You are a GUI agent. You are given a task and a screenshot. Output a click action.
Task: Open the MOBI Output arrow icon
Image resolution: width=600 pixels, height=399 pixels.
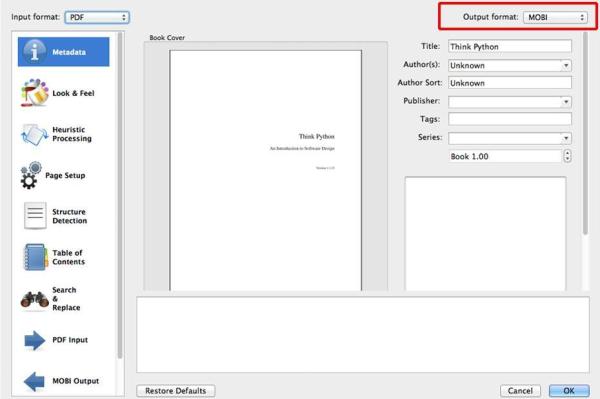click(x=34, y=381)
